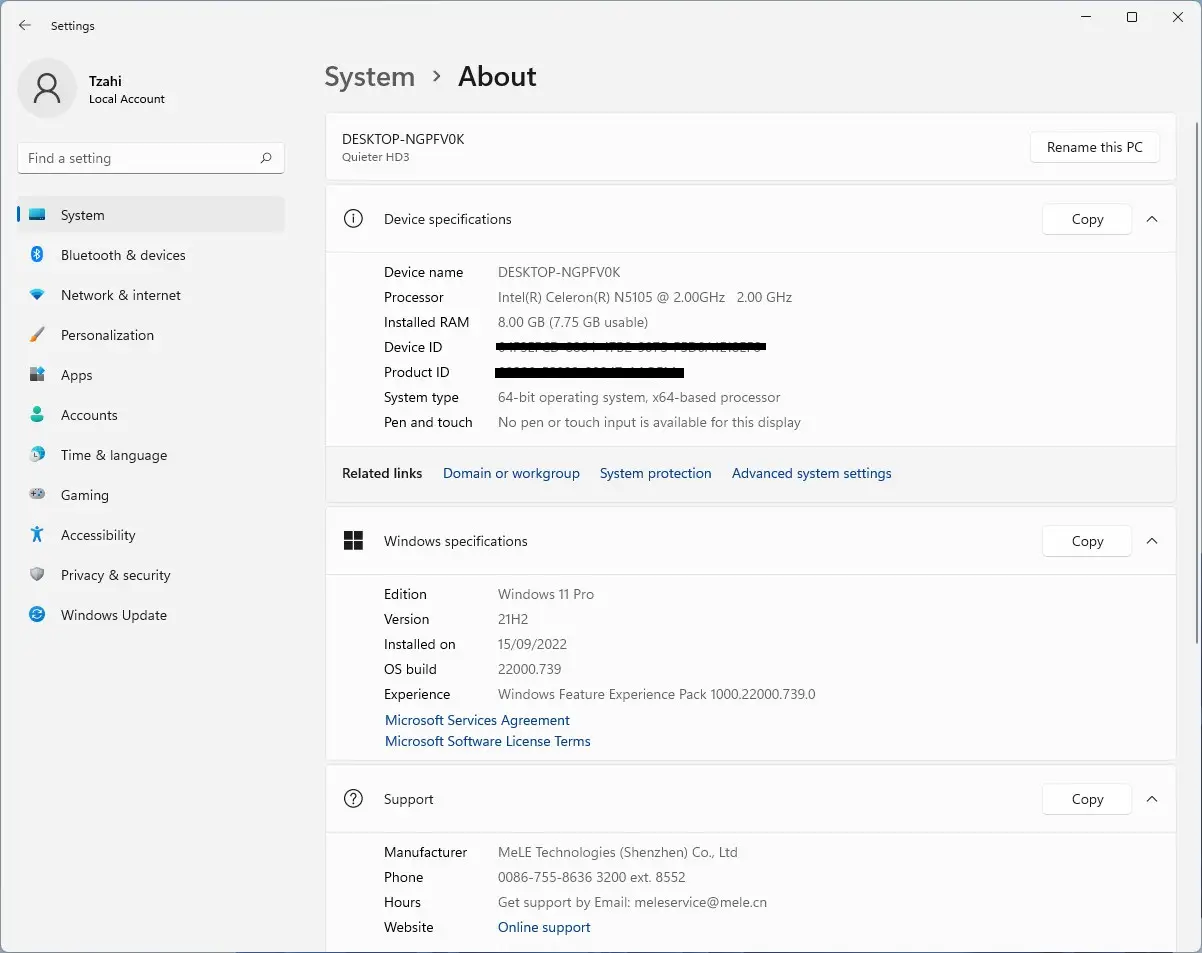1202x953 pixels.
Task: Click System in the breadcrumb header
Action: pos(369,77)
